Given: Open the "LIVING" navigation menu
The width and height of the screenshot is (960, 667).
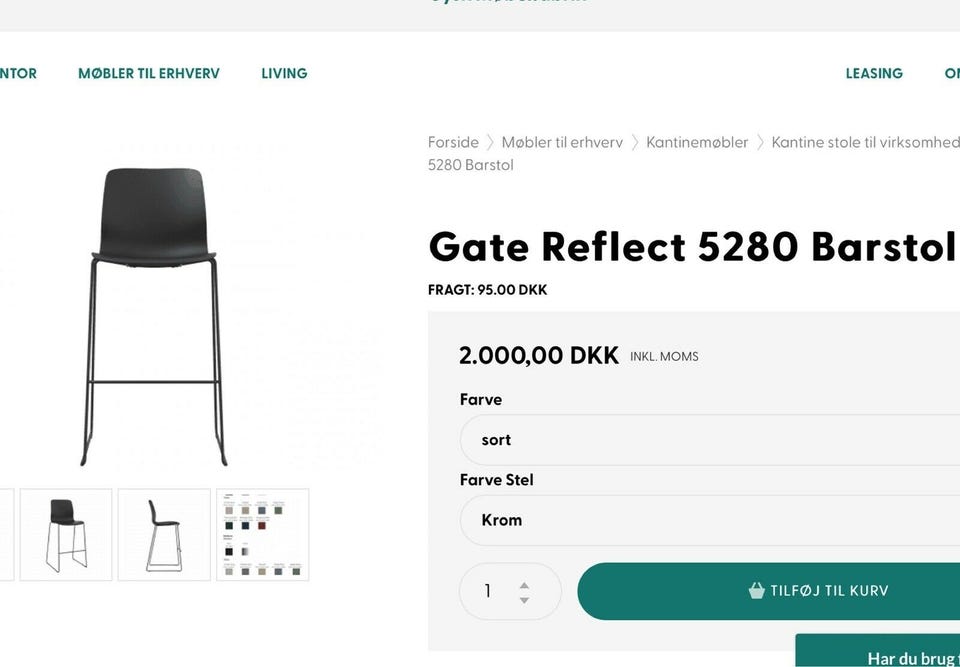Looking at the screenshot, I should [x=284, y=73].
